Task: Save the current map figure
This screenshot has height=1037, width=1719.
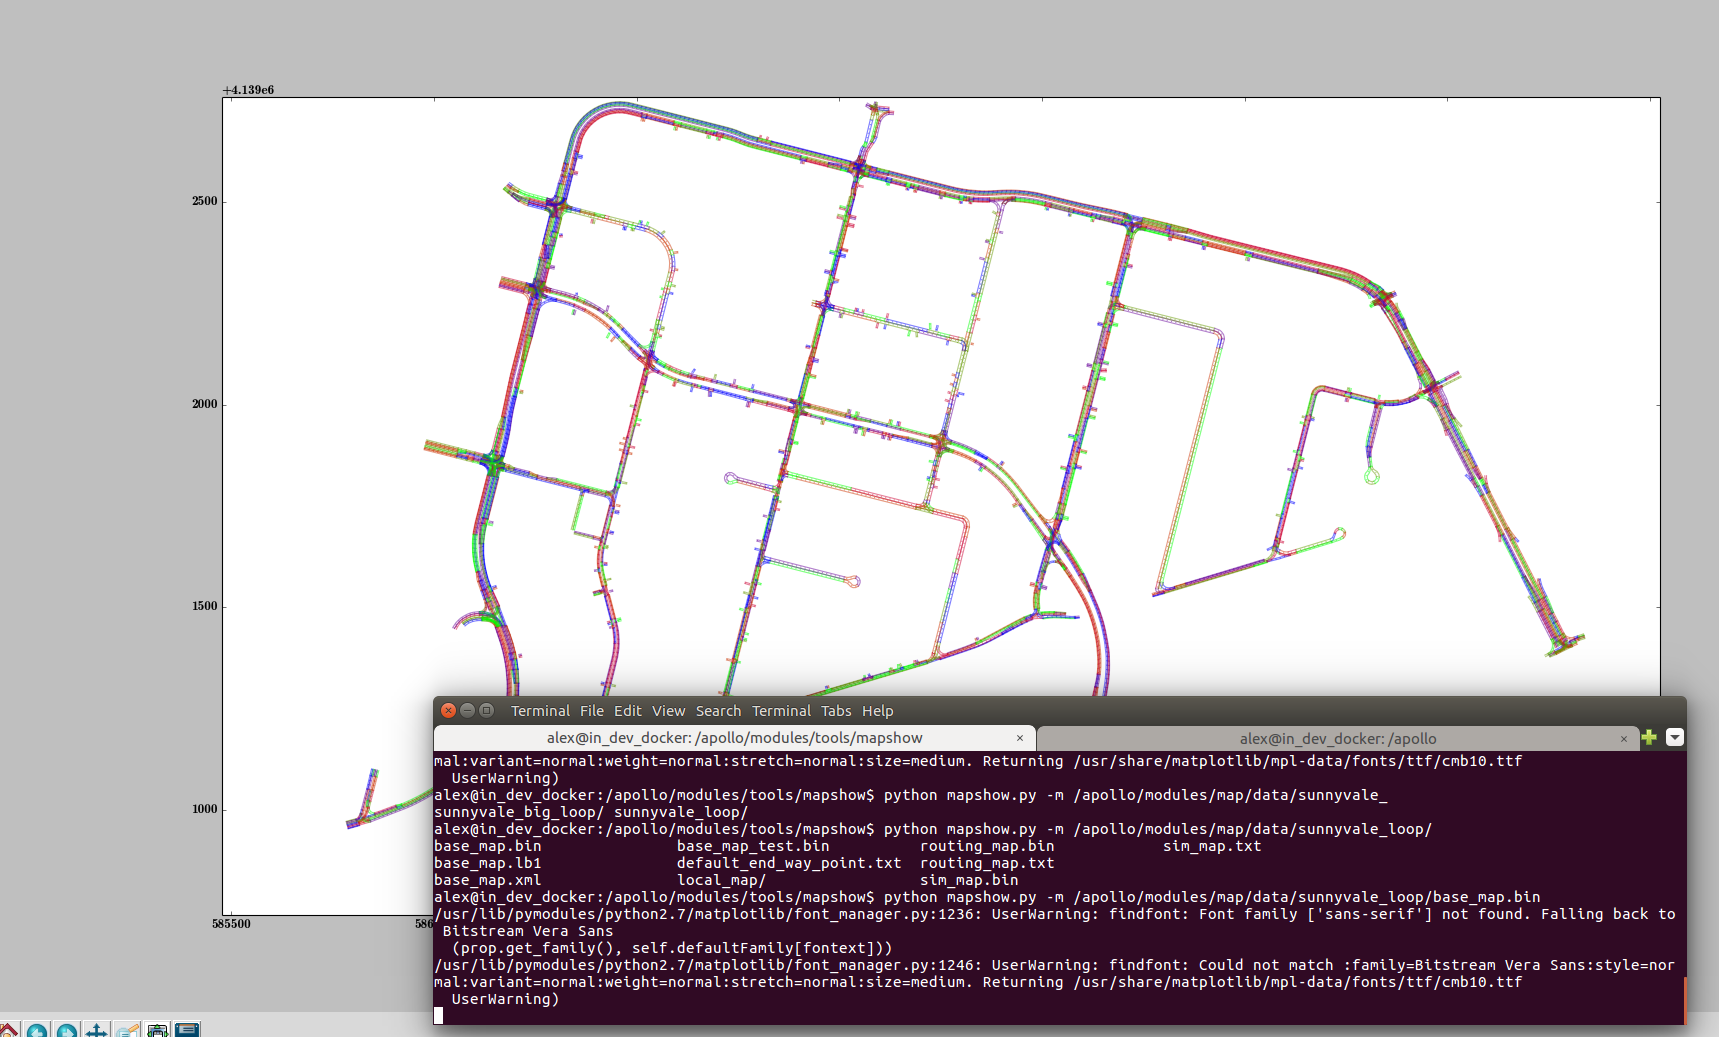Action: pos(186,1030)
